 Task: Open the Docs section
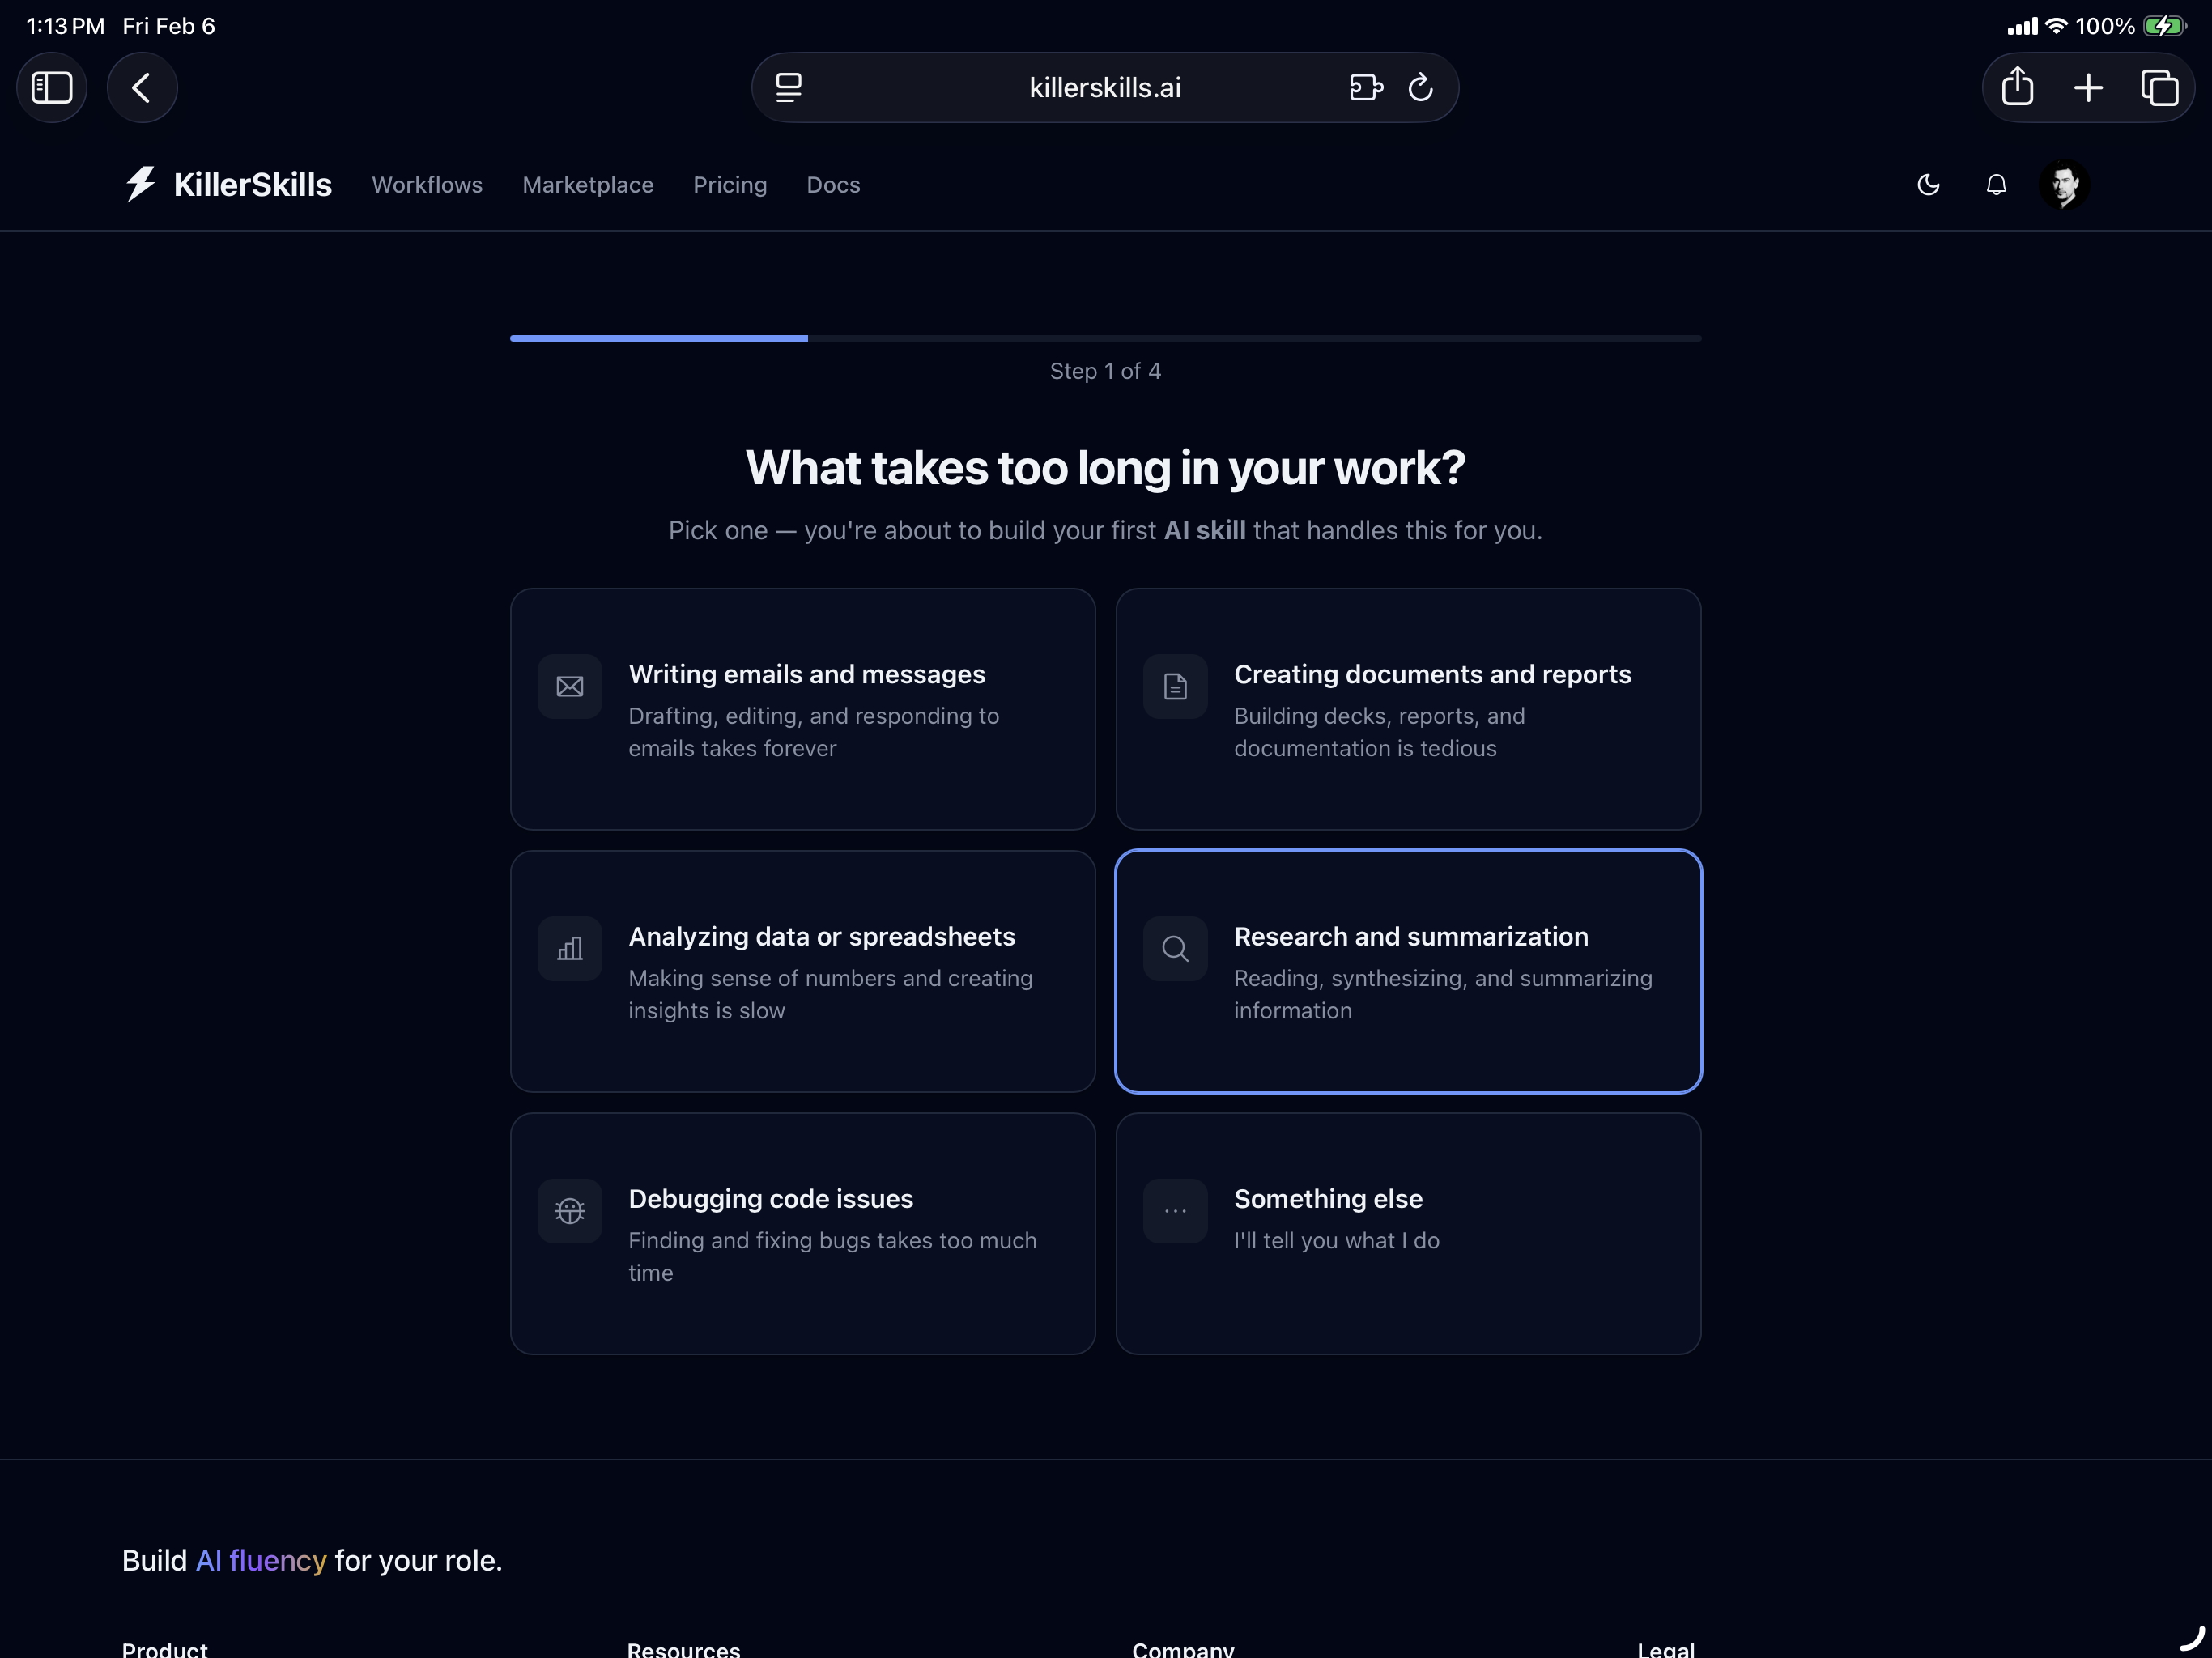click(832, 185)
